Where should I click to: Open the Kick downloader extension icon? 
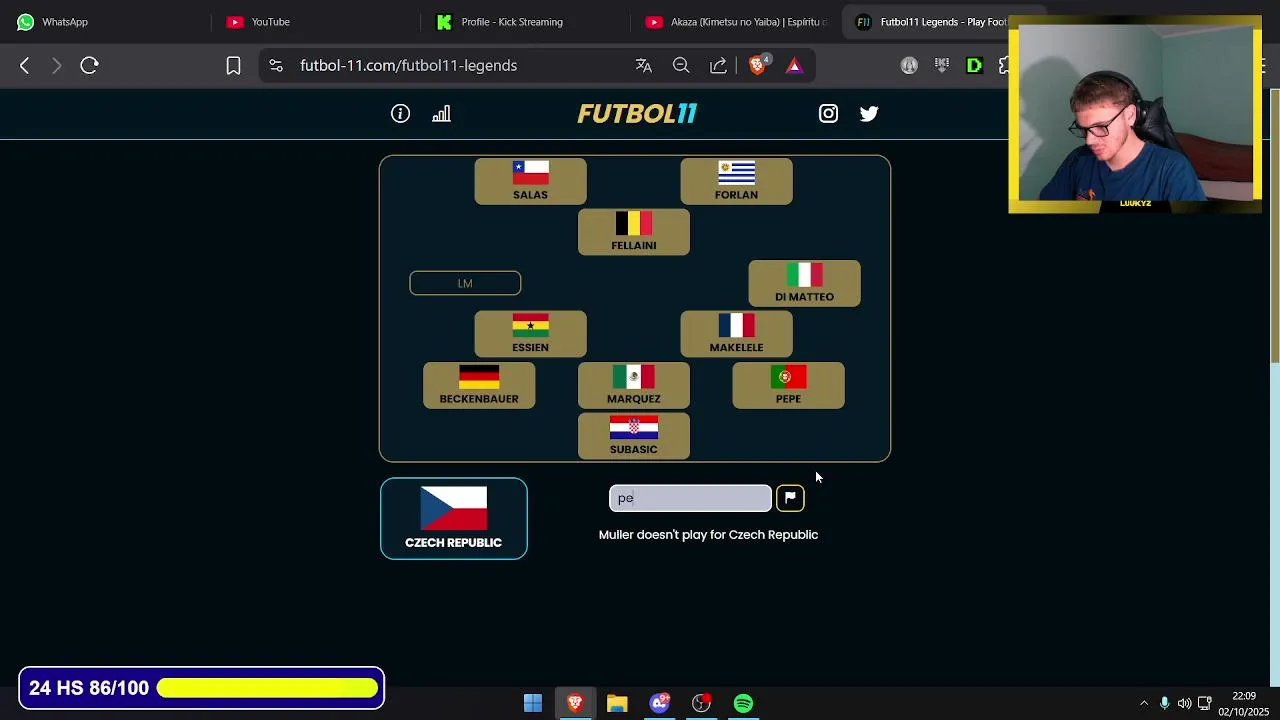942,65
